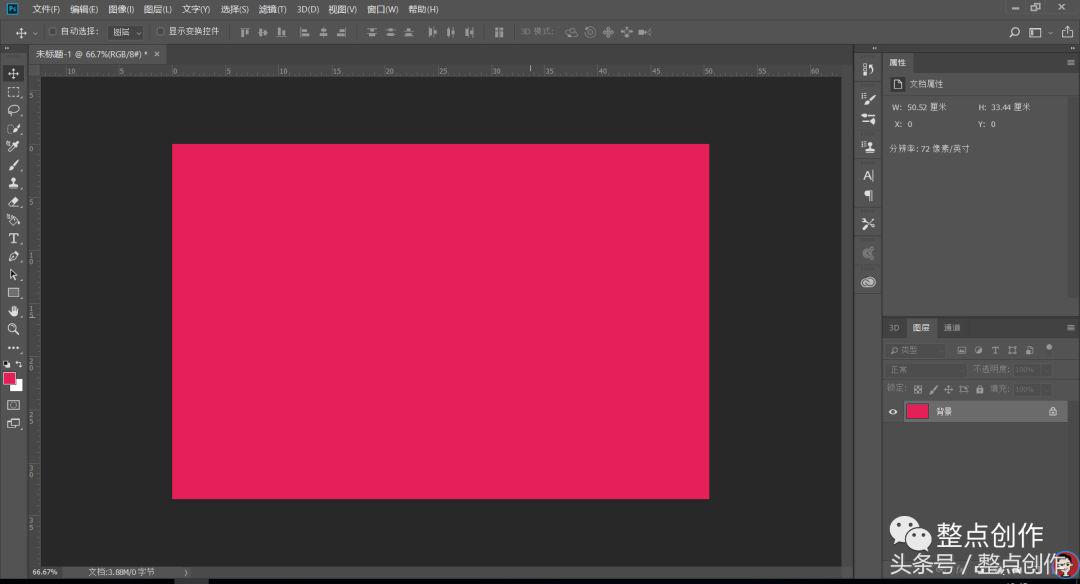Select the Lasso tool
Viewport: 1080px width, 584px height.
13,110
